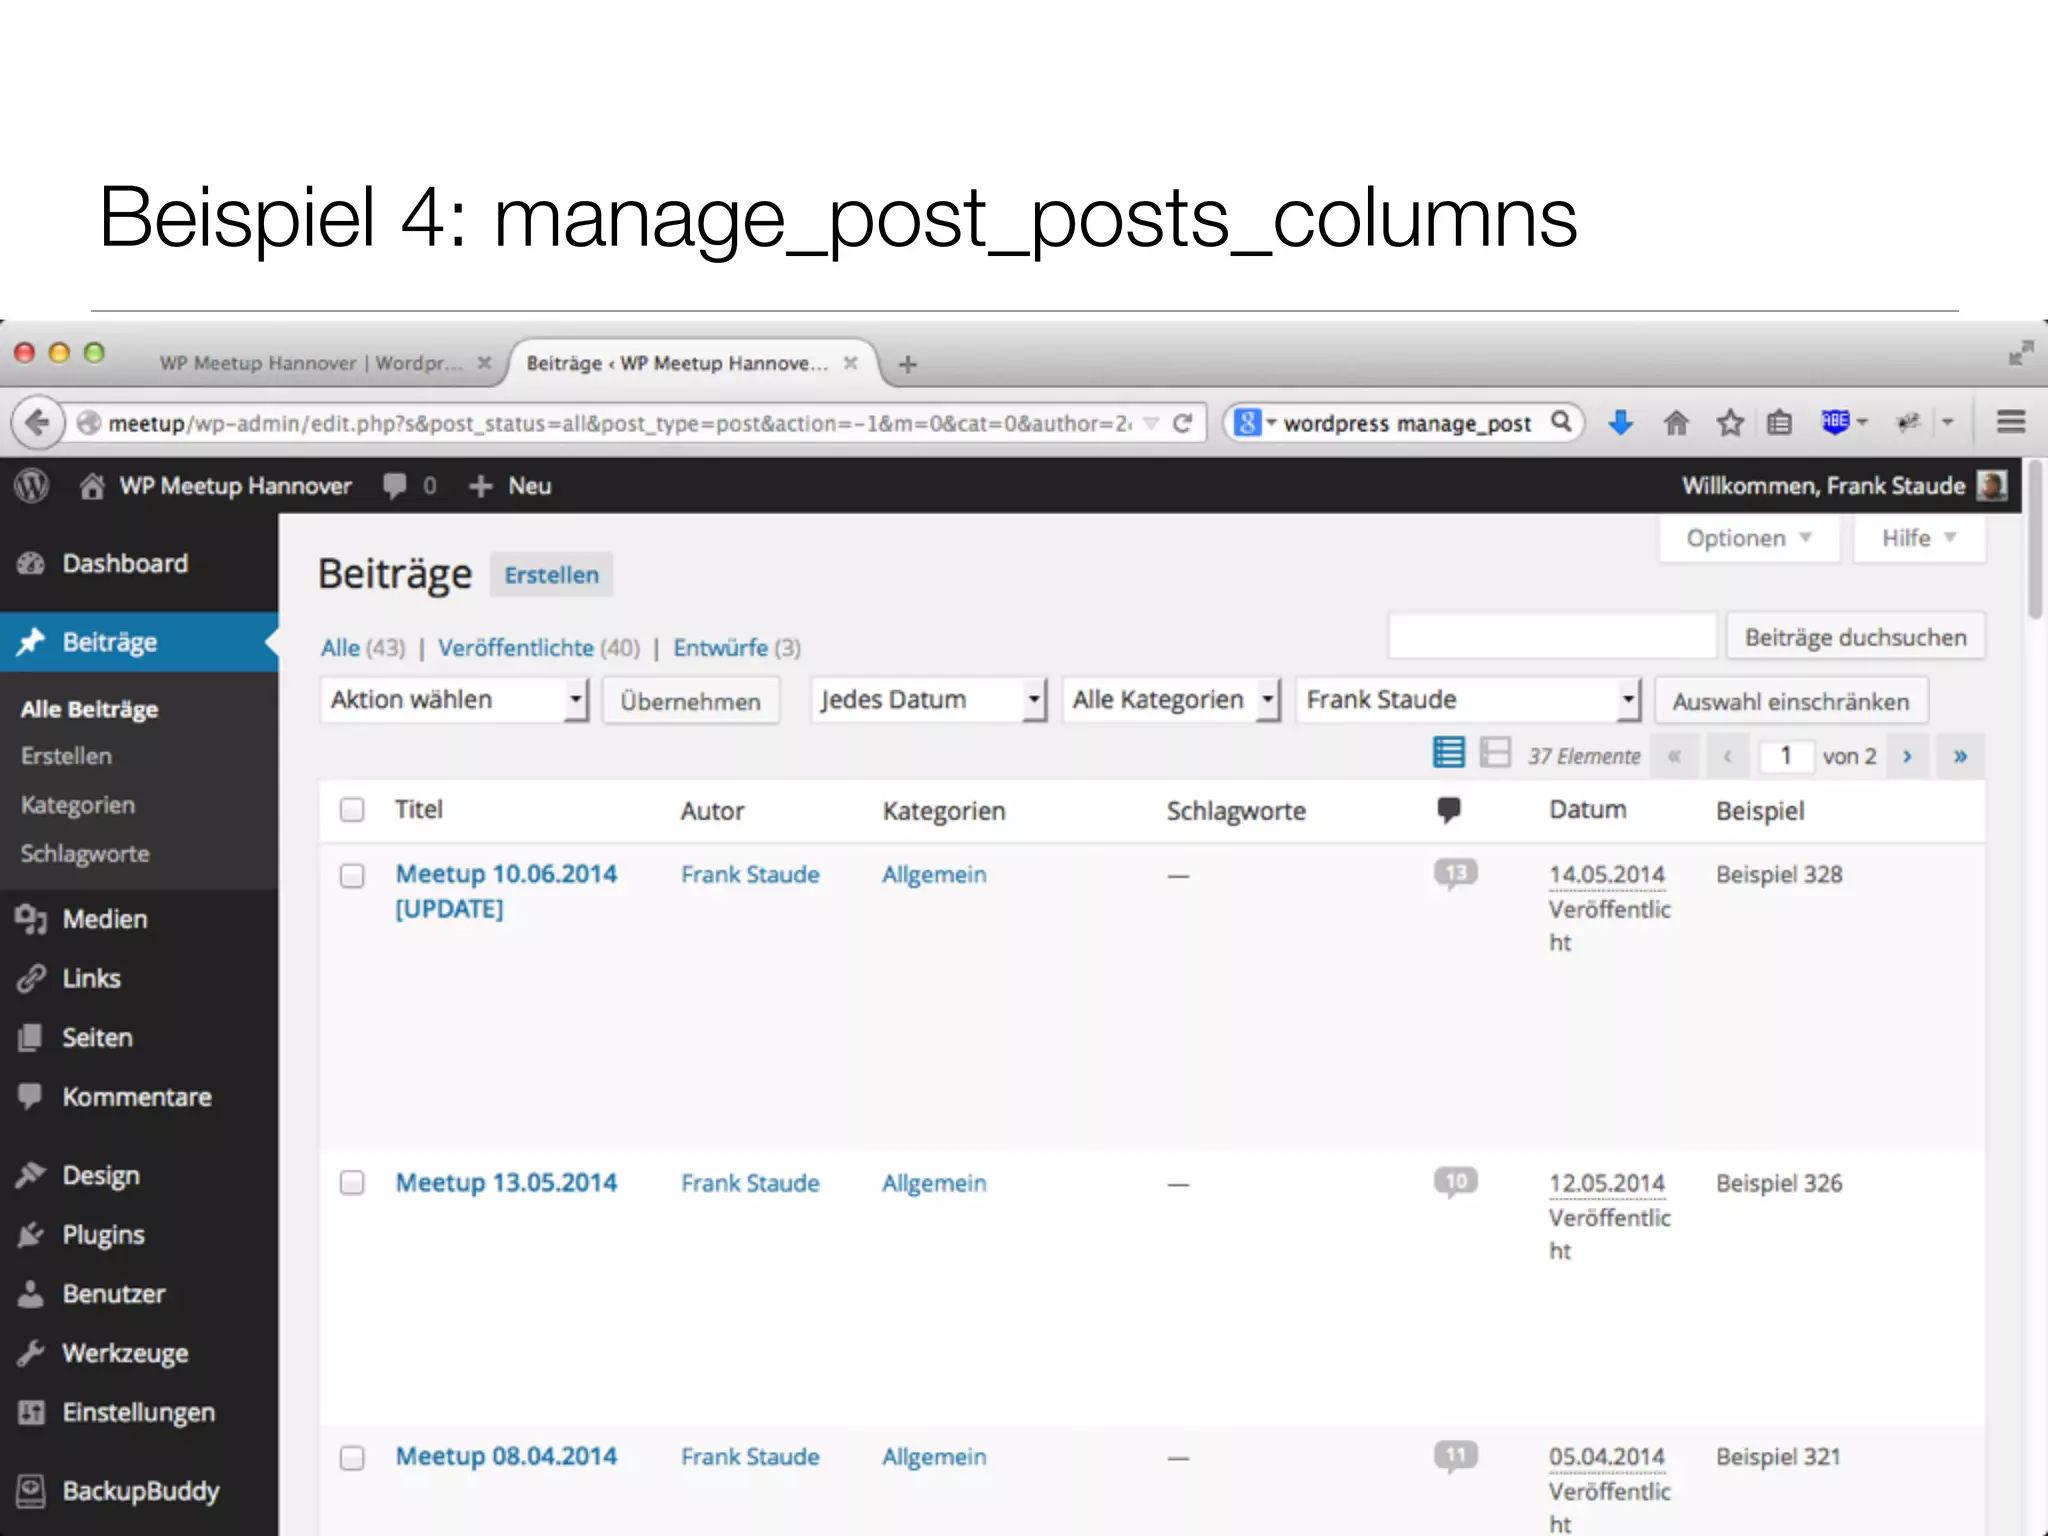This screenshot has width=2048, height=1536.
Task: Check the Meetup 13.05.2014 row checkbox
Action: [x=352, y=1183]
